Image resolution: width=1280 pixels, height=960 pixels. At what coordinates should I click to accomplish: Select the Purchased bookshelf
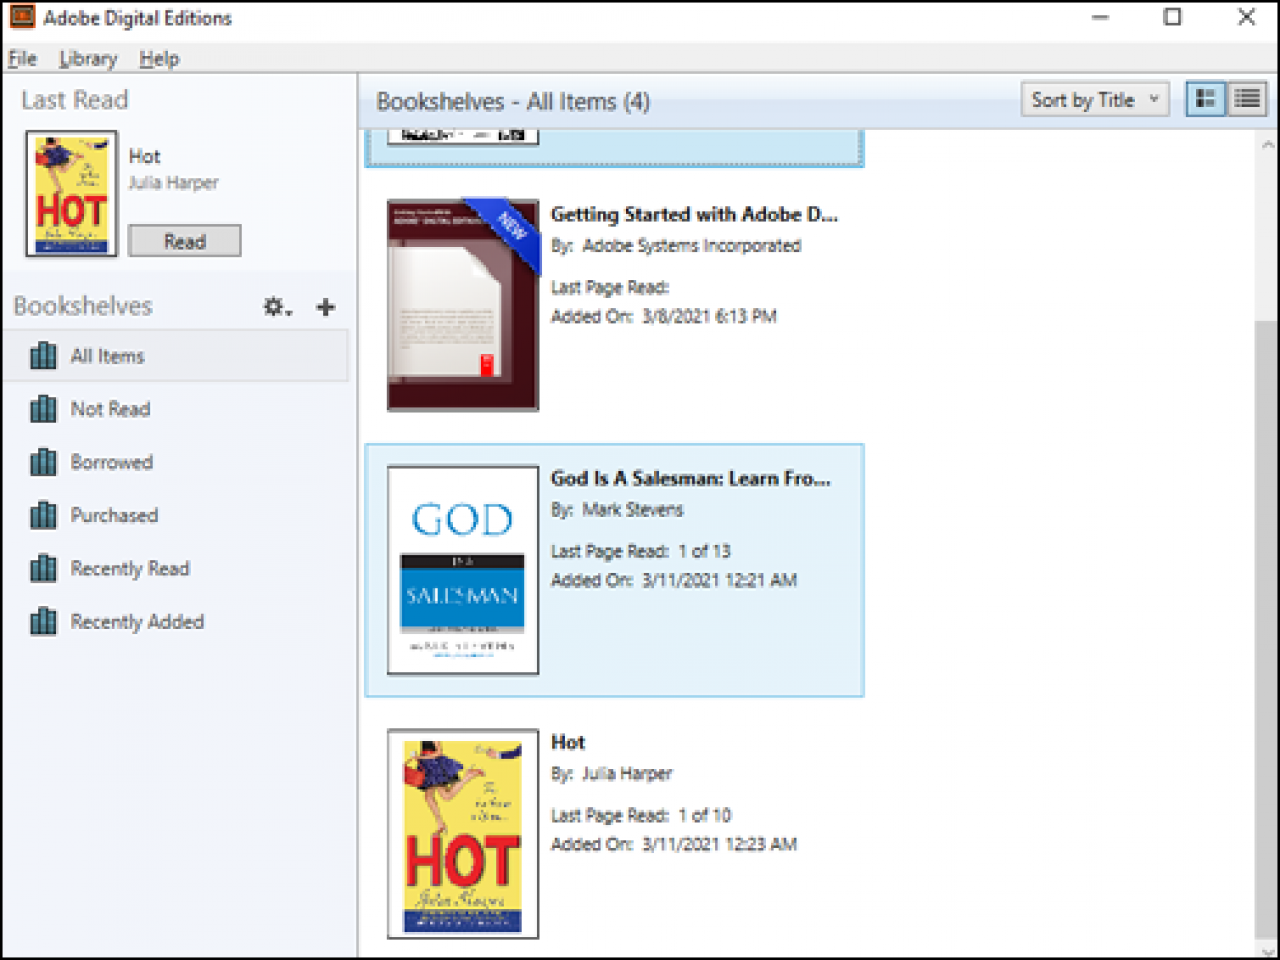click(x=176, y=515)
